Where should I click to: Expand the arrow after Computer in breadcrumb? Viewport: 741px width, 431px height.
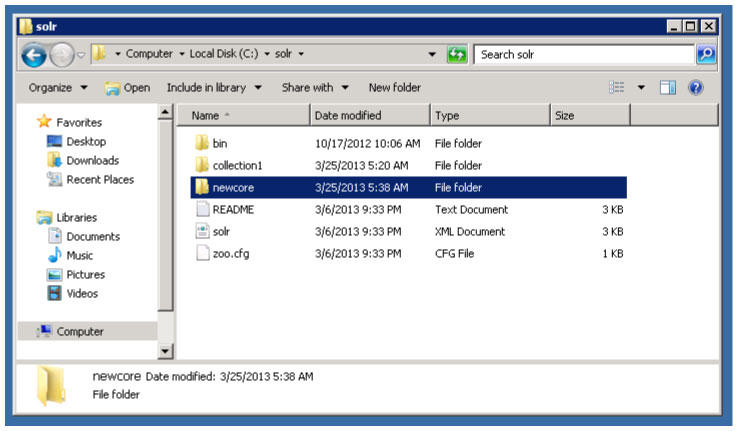coord(181,54)
